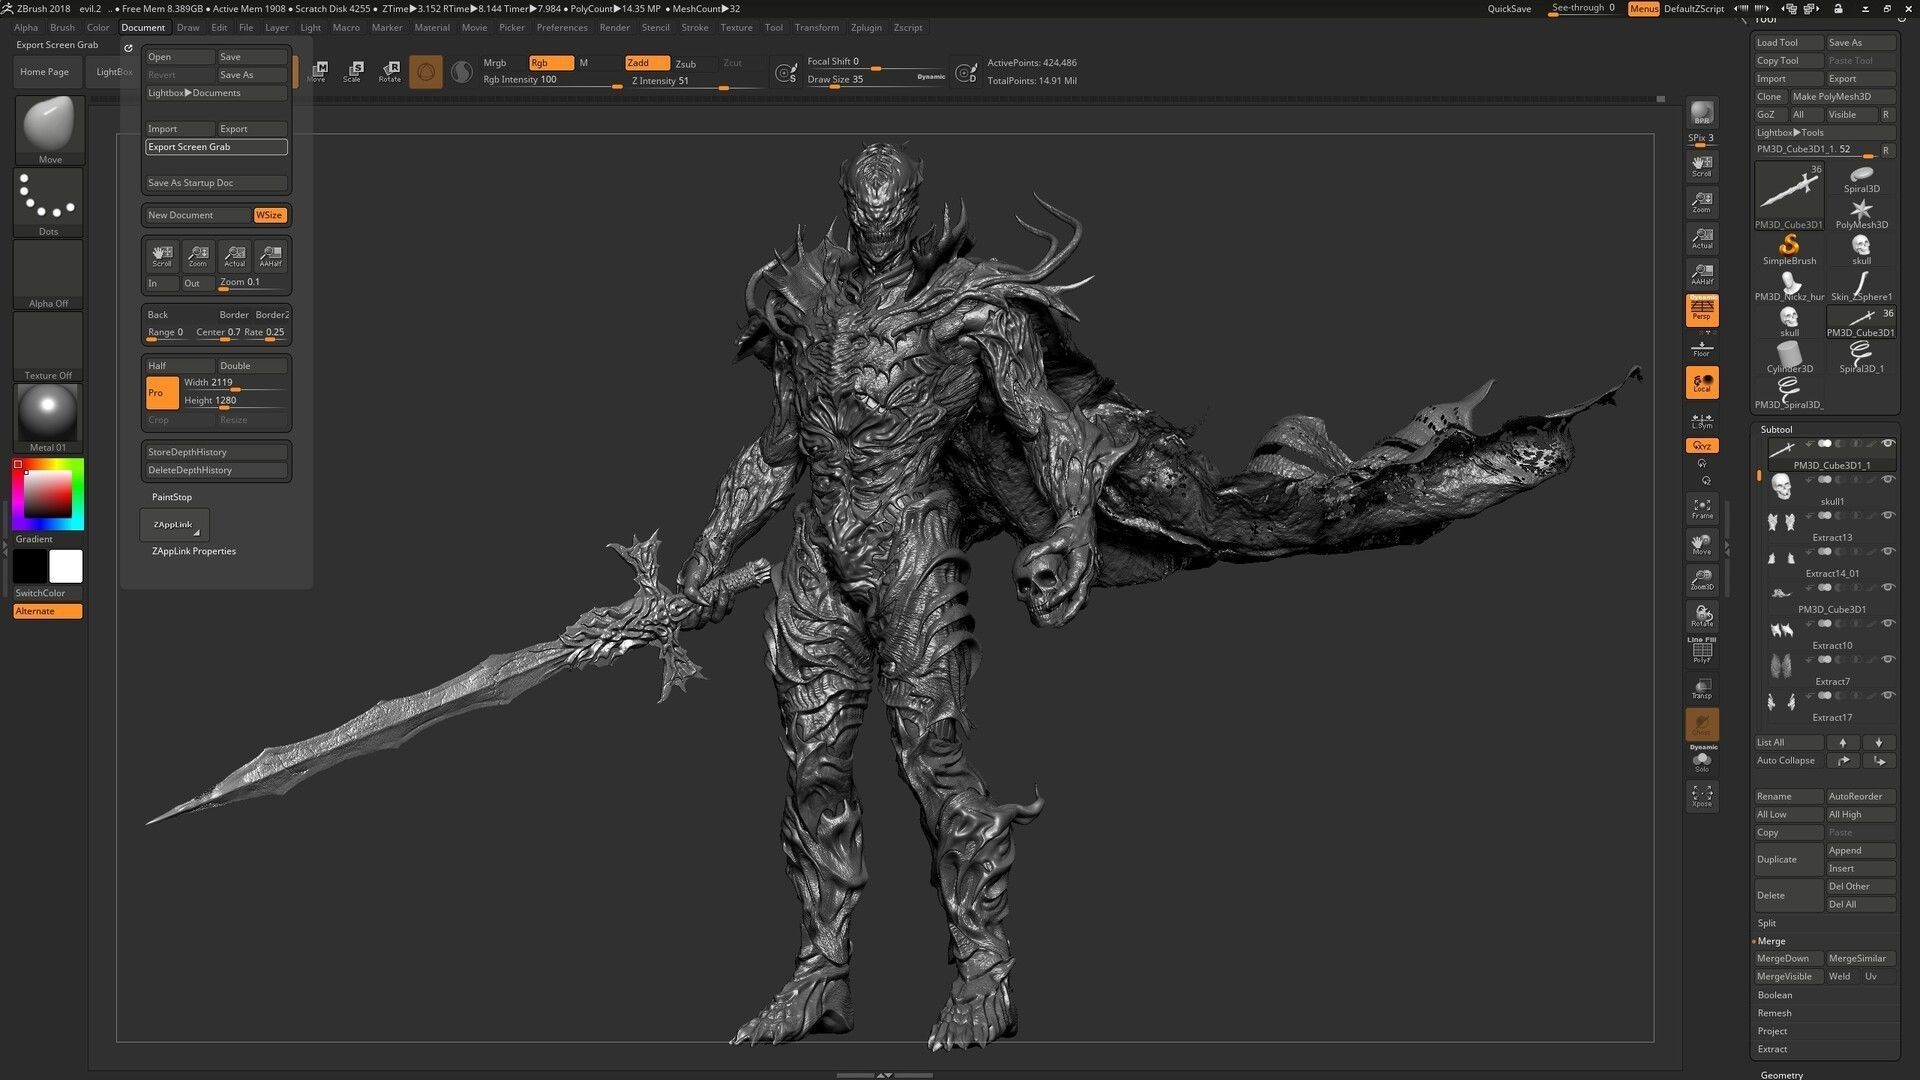Select the SimpleBrush tool thumbnail
The image size is (1920, 1080).
[1789, 248]
